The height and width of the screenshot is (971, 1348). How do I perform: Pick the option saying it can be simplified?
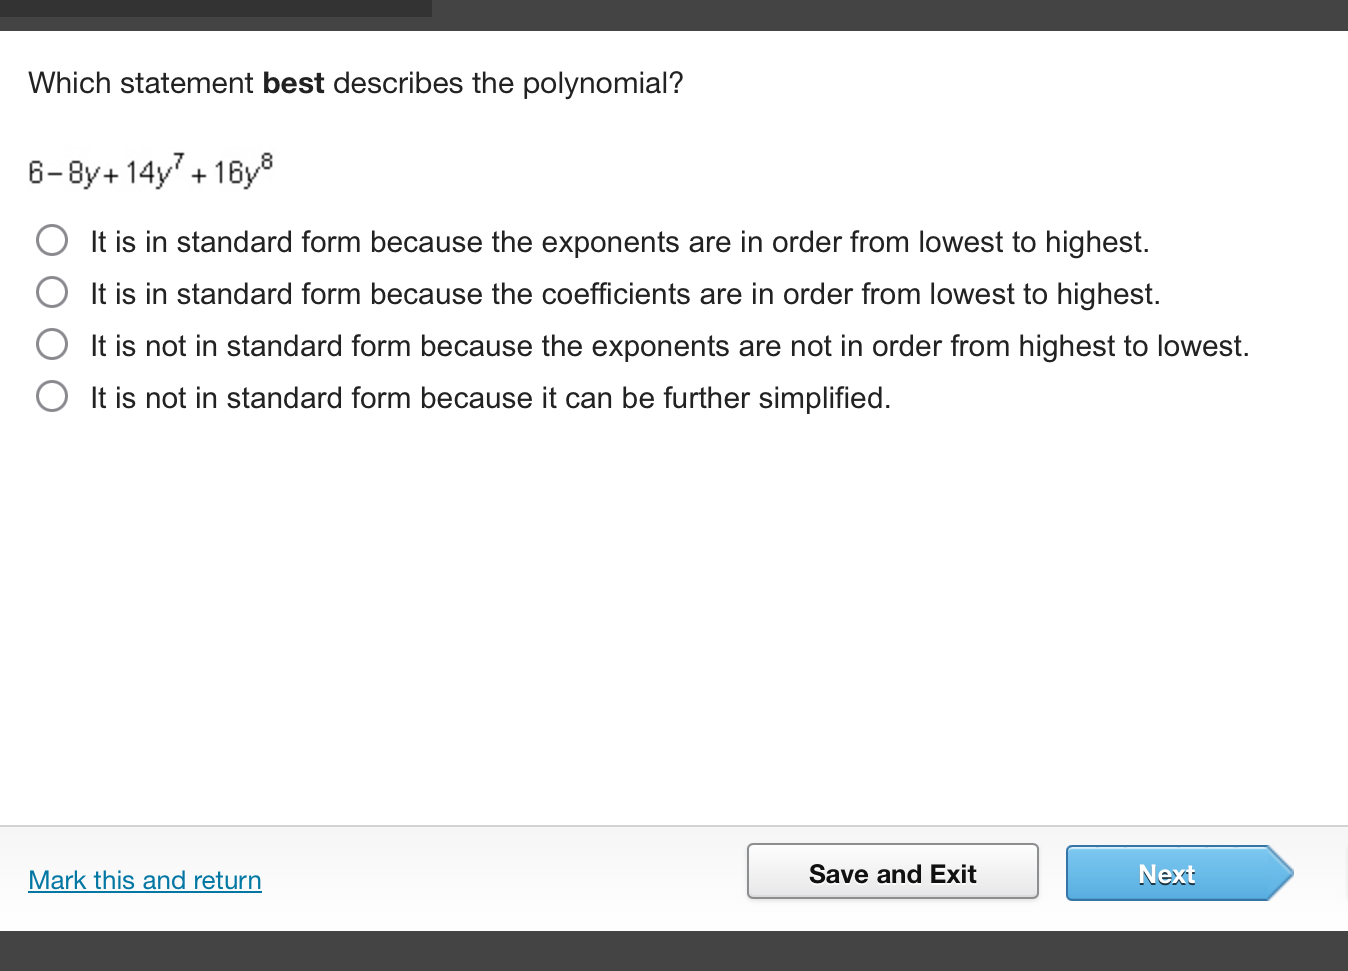pos(52,396)
